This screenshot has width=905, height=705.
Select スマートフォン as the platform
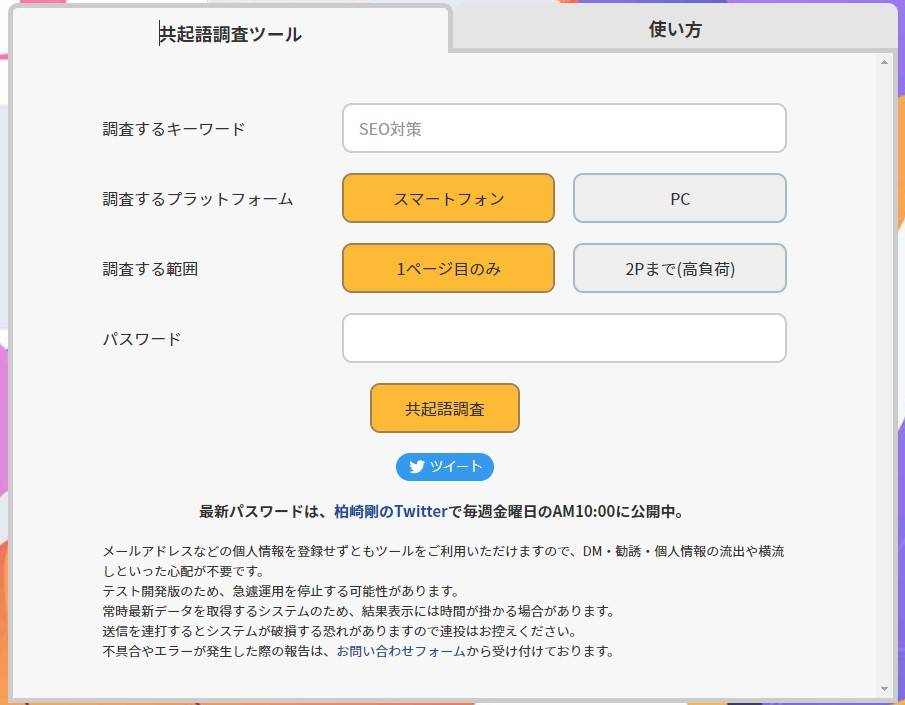(448, 198)
